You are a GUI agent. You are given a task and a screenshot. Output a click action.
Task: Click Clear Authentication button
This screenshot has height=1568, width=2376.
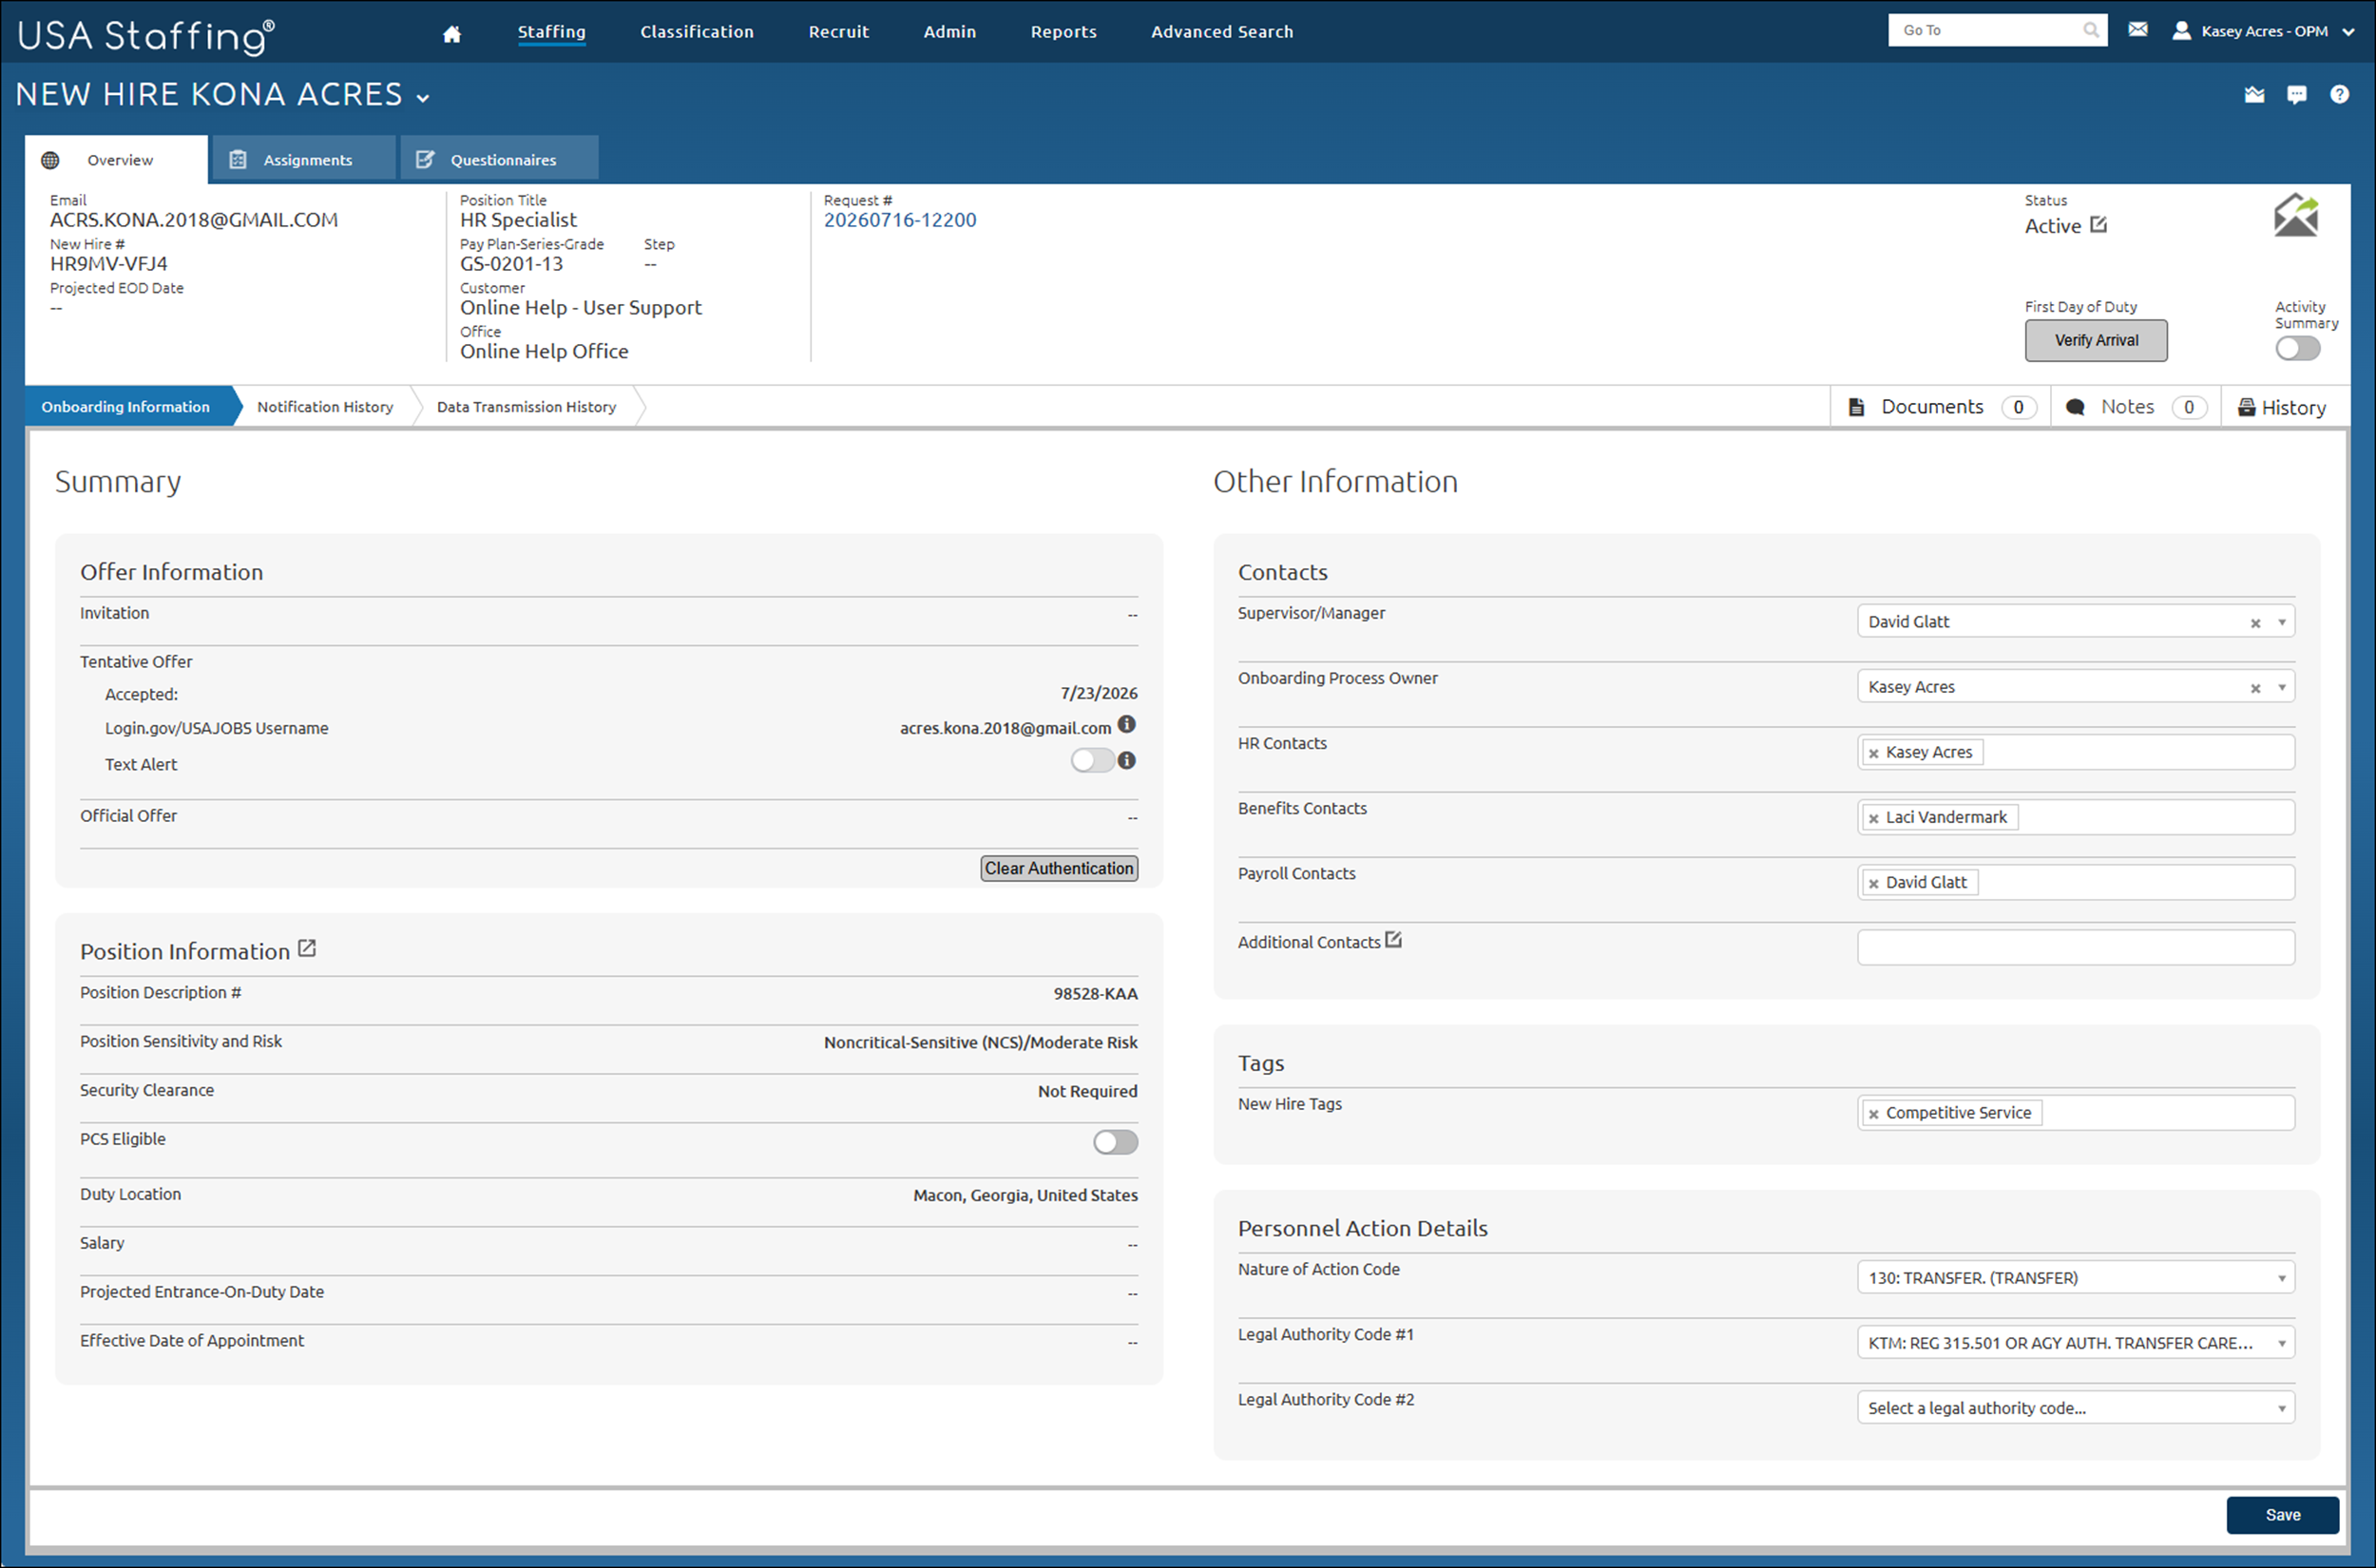tap(1059, 868)
